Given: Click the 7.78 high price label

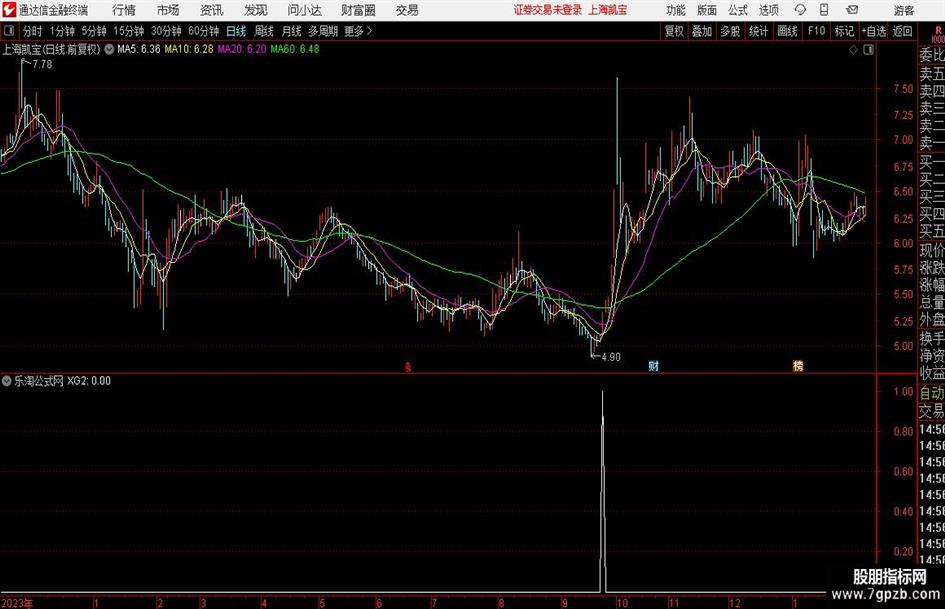Looking at the screenshot, I should (x=42, y=65).
